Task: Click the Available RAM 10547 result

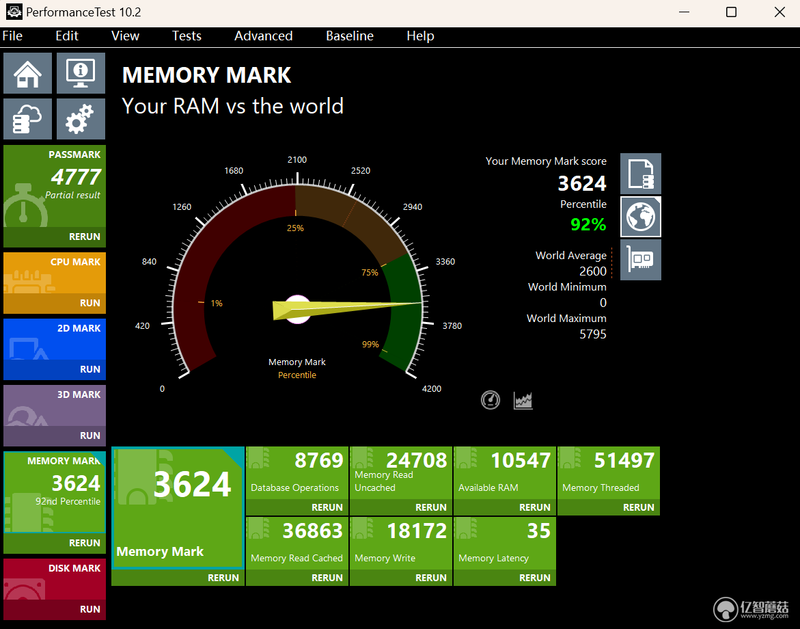Action: (505, 473)
